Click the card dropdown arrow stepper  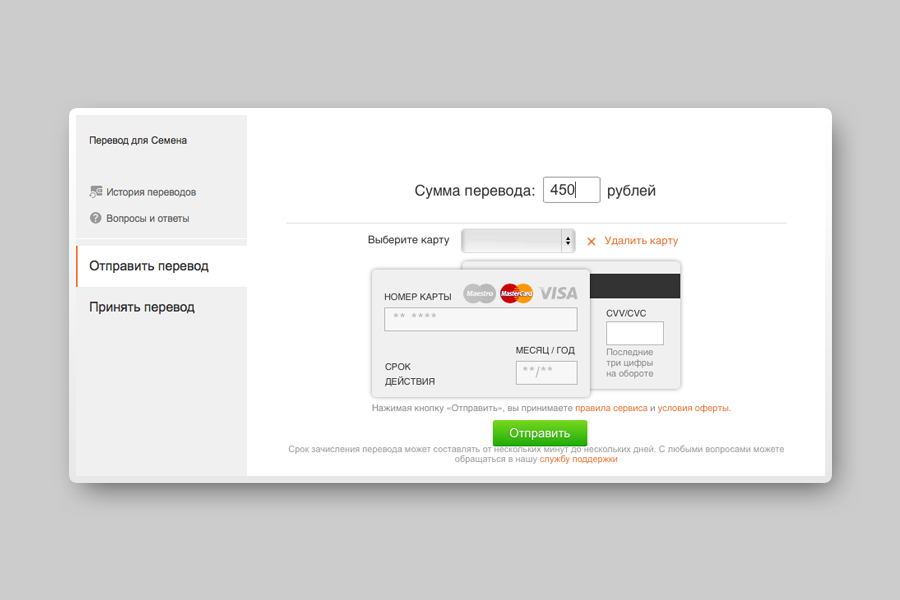coord(568,241)
